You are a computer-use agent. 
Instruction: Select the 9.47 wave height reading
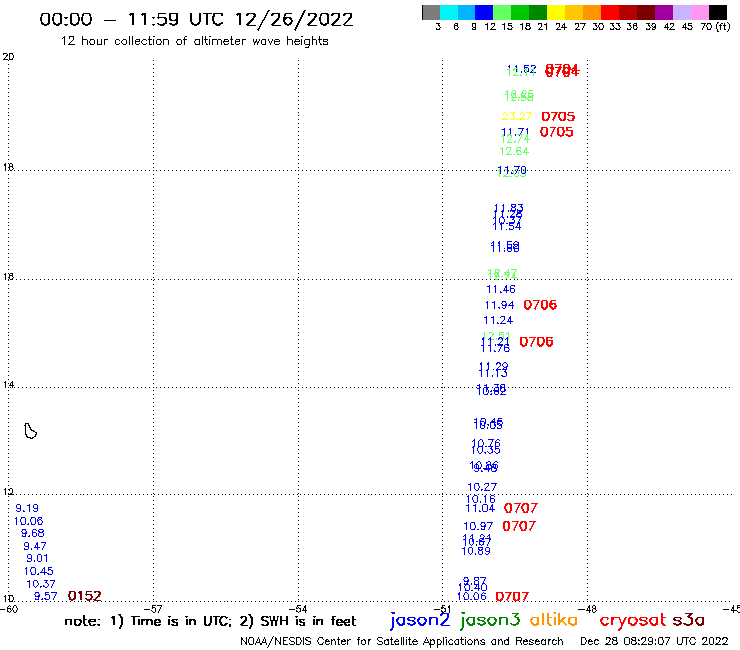coord(35,546)
